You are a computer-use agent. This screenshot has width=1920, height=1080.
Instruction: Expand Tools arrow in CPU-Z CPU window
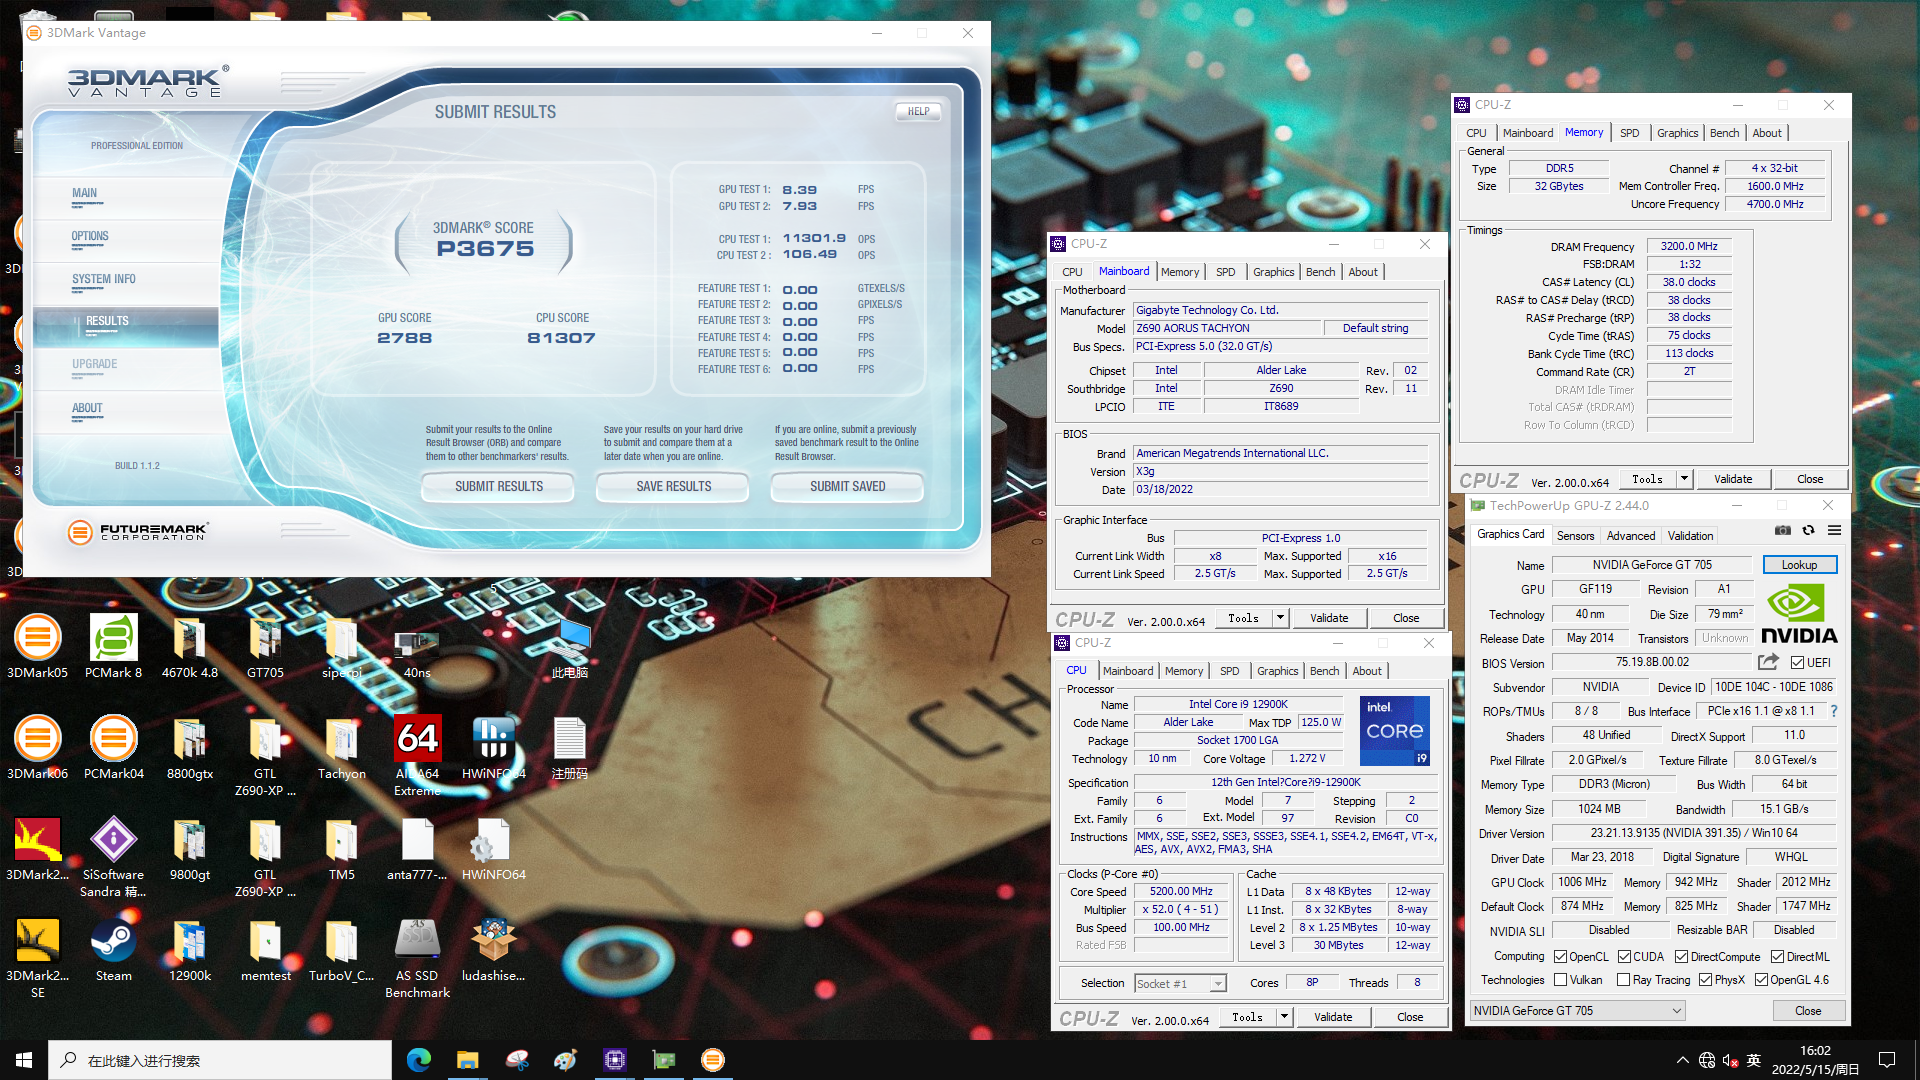click(1284, 1017)
